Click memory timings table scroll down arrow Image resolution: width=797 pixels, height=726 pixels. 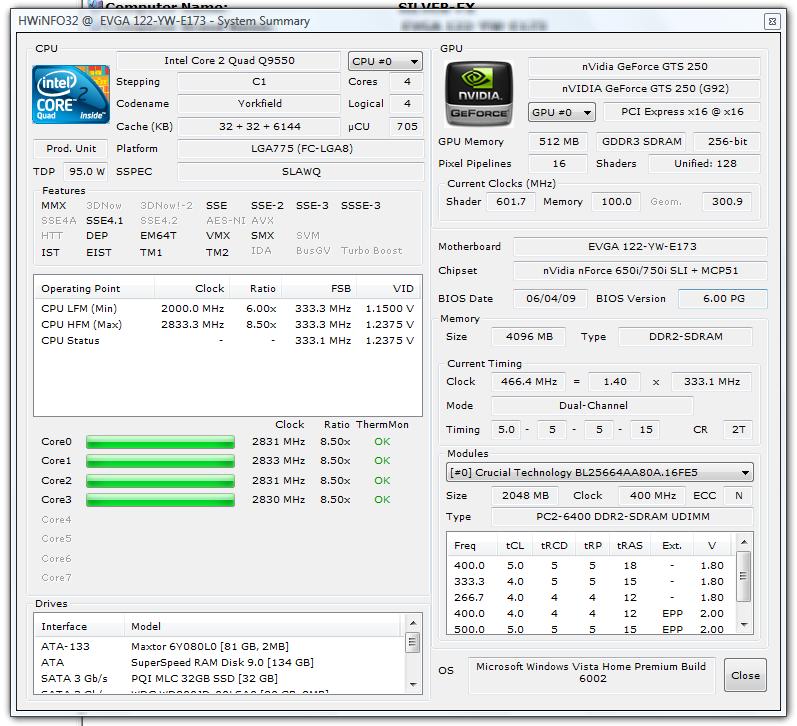click(x=744, y=624)
